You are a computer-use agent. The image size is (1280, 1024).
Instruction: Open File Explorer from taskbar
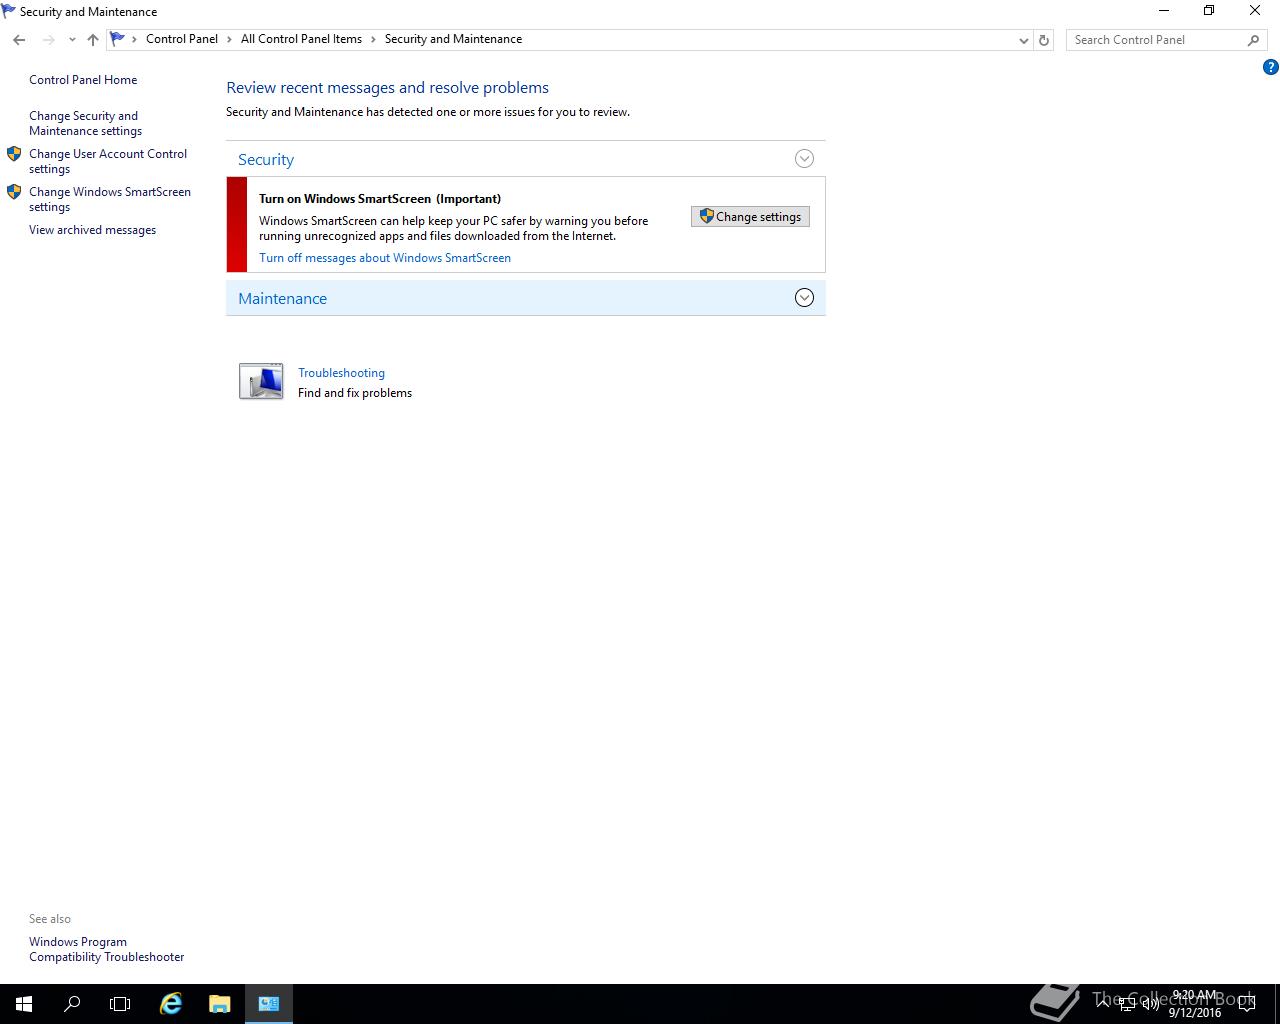coord(219,1004)
